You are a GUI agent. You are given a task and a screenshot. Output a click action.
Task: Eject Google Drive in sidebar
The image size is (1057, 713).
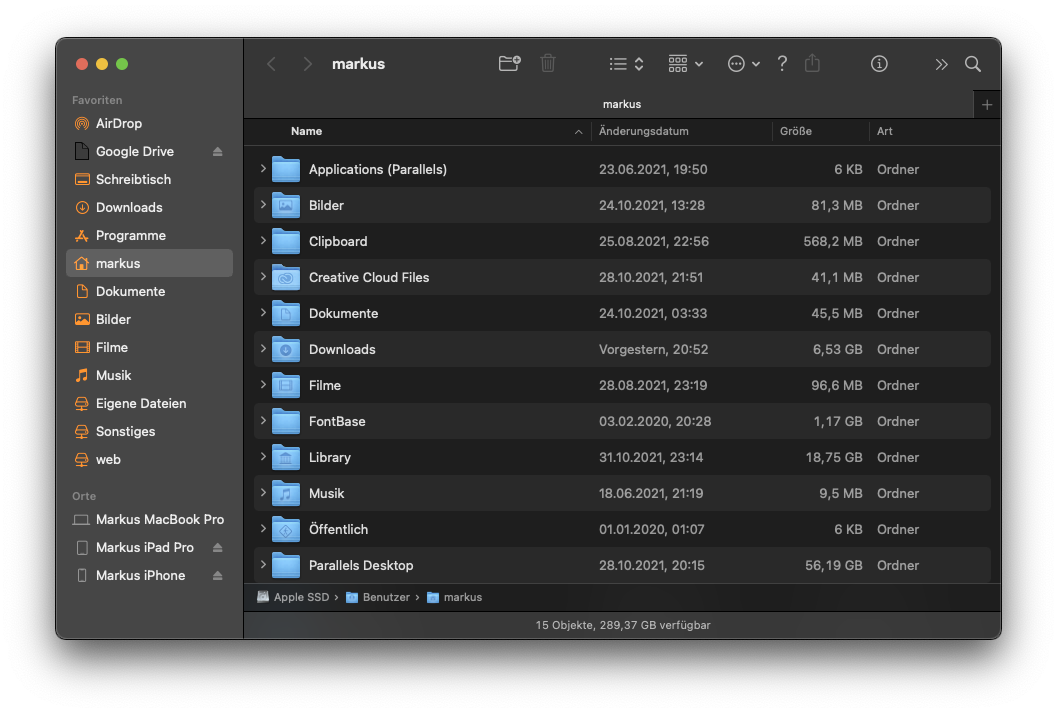pos(218,152)
